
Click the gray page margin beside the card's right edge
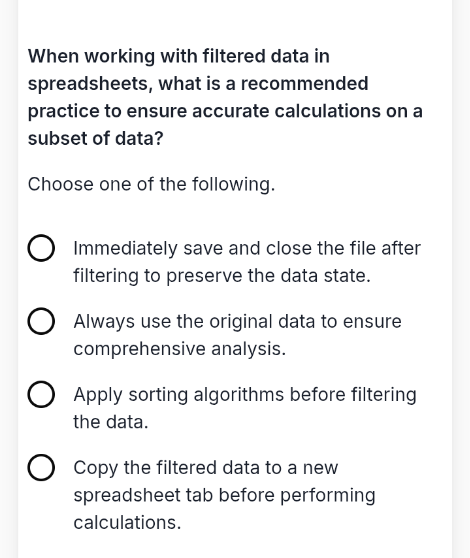coord(461,279)
